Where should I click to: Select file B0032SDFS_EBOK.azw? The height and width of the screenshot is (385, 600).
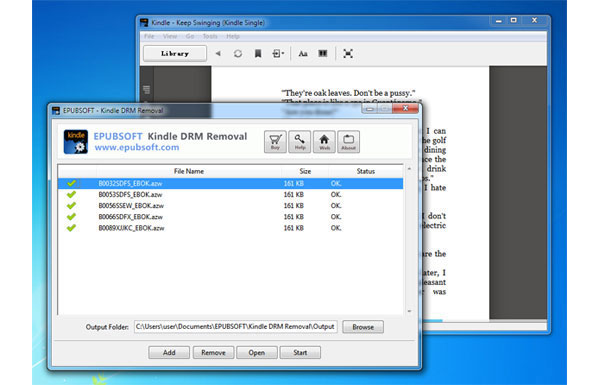click(x=230, y=183)
